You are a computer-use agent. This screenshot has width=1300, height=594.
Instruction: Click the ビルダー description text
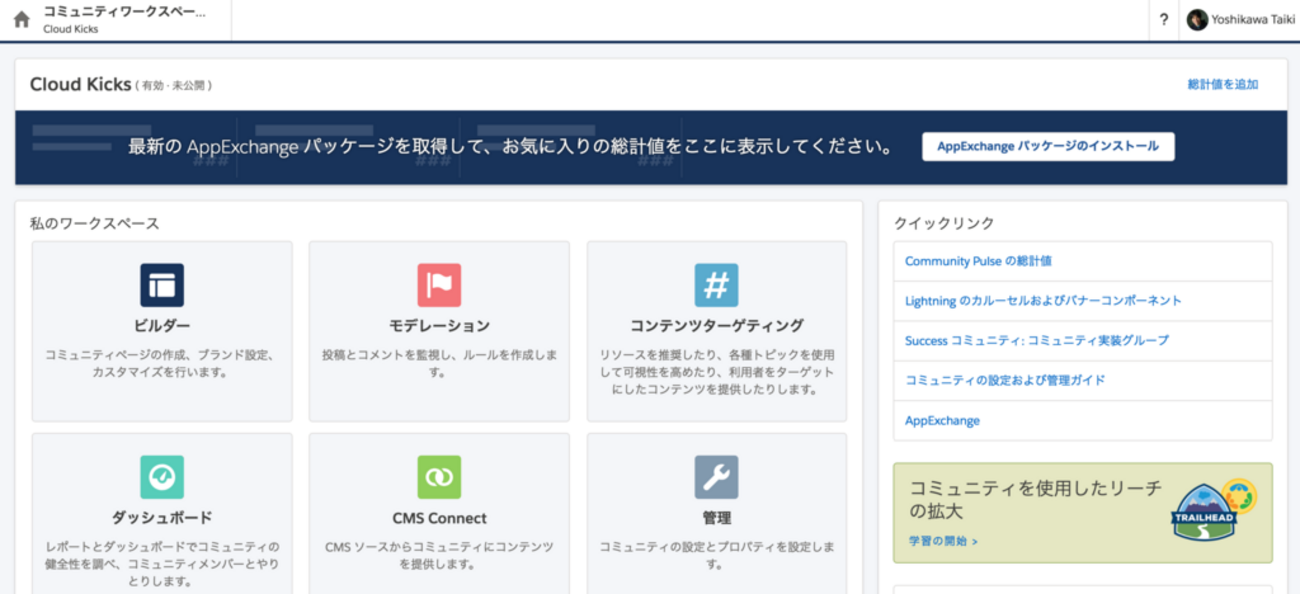tap(162, 364)
